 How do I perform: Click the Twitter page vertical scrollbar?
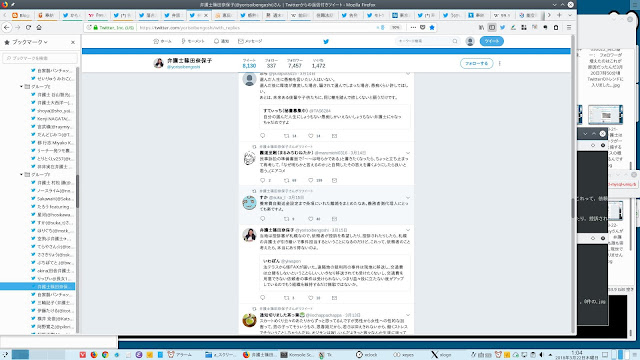(573, 184)
